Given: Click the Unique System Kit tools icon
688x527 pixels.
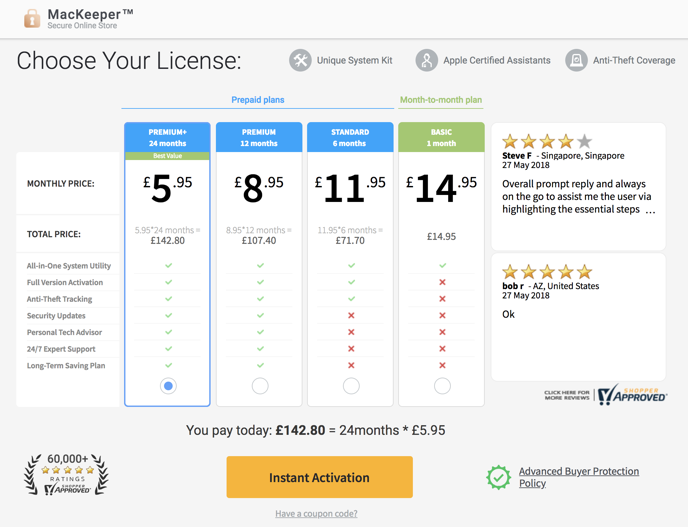Looking at the screenshot, I should tap(300, 60).
